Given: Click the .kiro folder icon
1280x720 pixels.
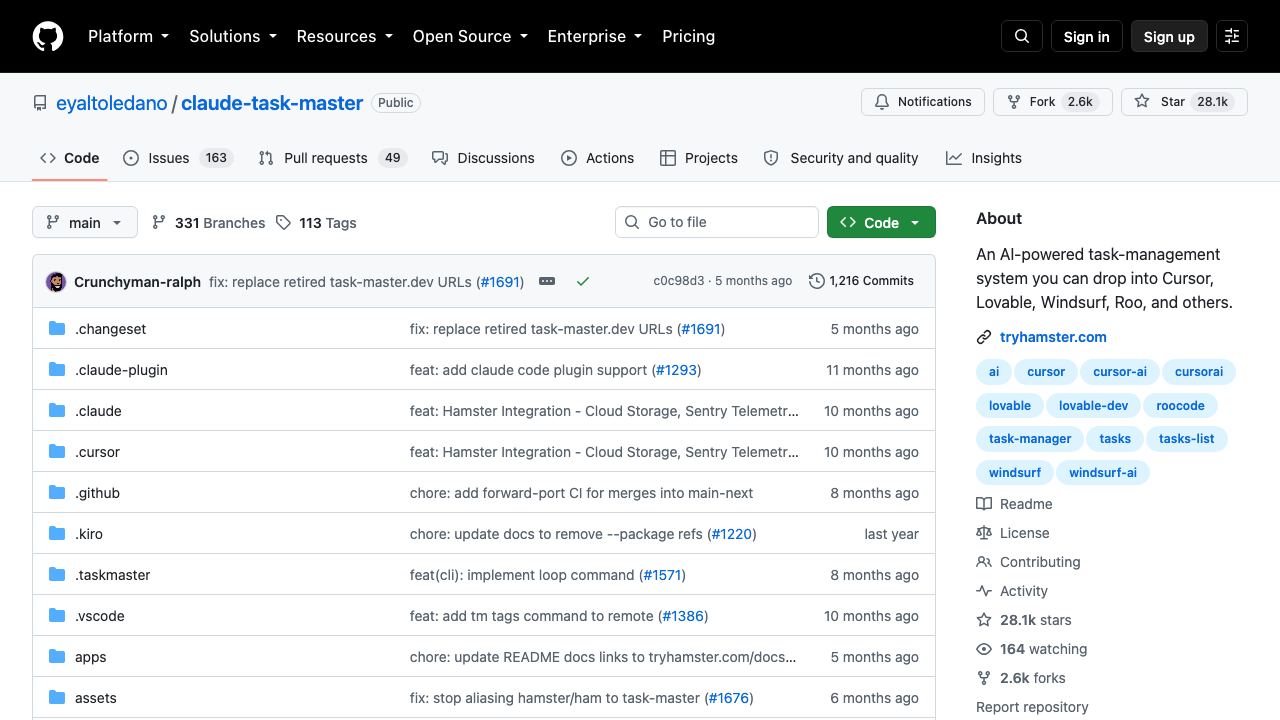Looking at the screenshot, I should pyautogui.click(x=57, y=534).
